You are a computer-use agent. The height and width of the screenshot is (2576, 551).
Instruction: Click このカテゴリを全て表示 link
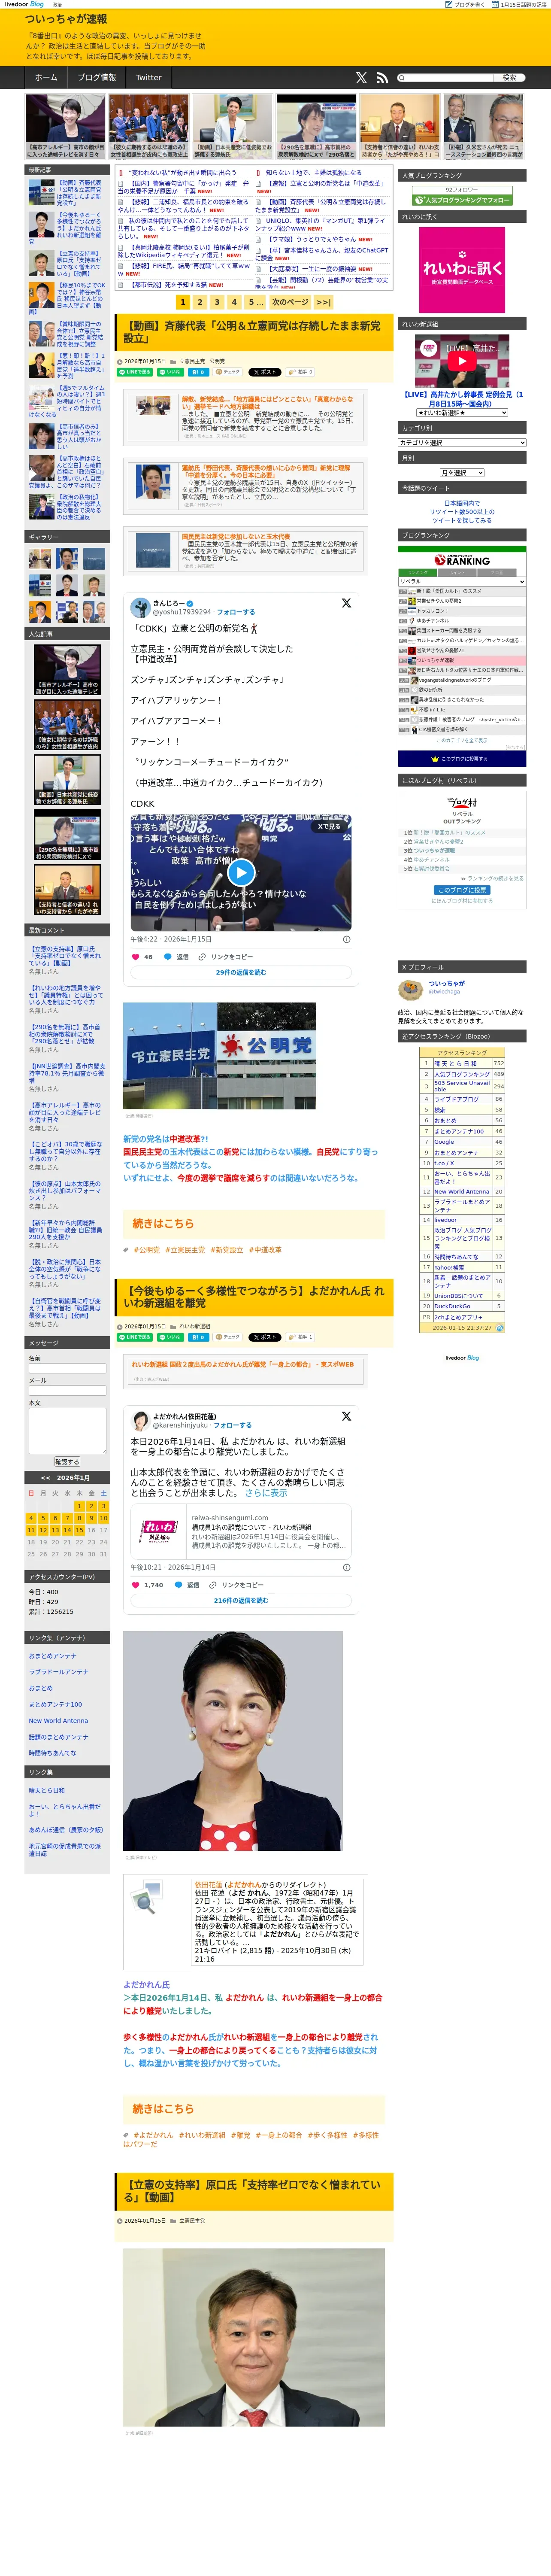point(462,740)
